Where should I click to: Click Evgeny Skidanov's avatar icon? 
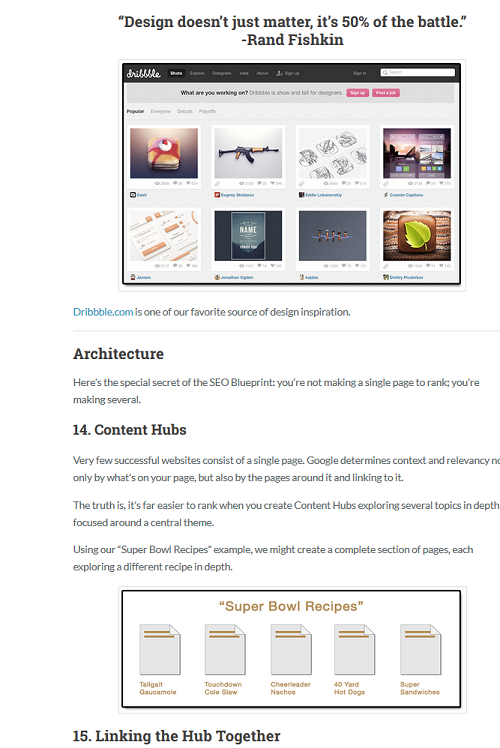[217, 195]
